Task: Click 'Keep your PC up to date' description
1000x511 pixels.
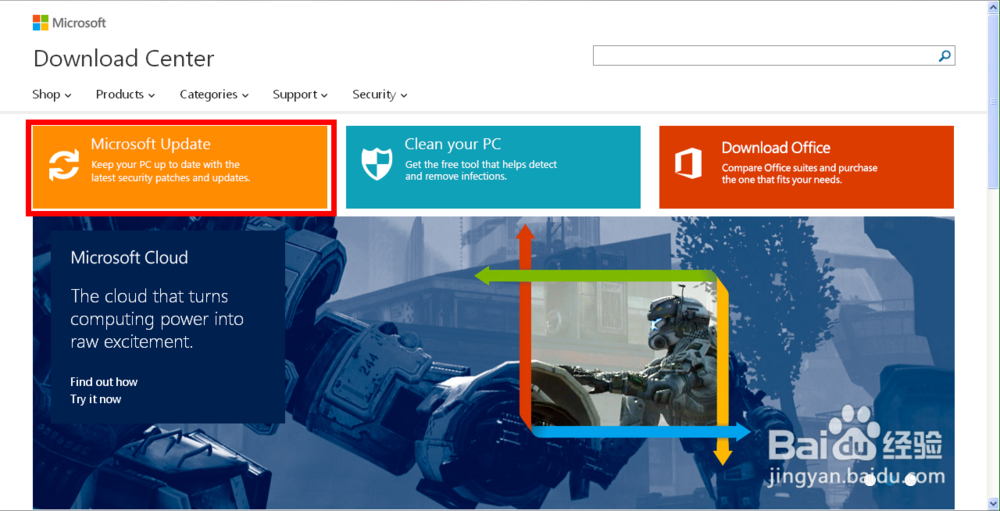Action: coord(170,172)
